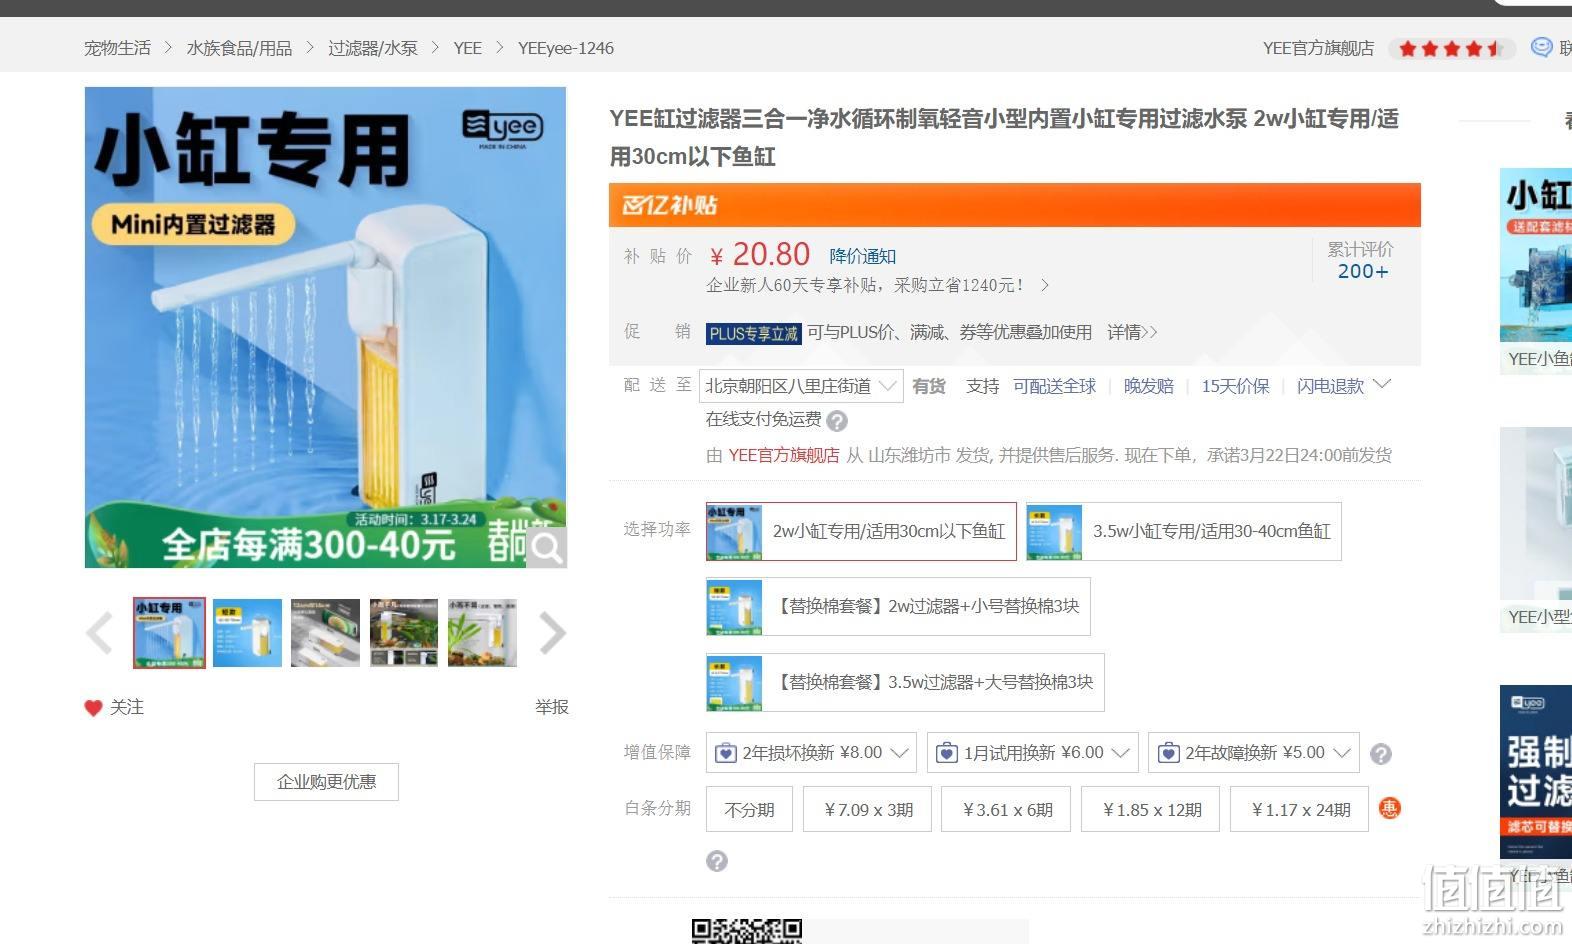Select 替换棉套餐 3.5w过滤器+大号替换棉3块
1572x944 pixels.
(x=905, y=682)
